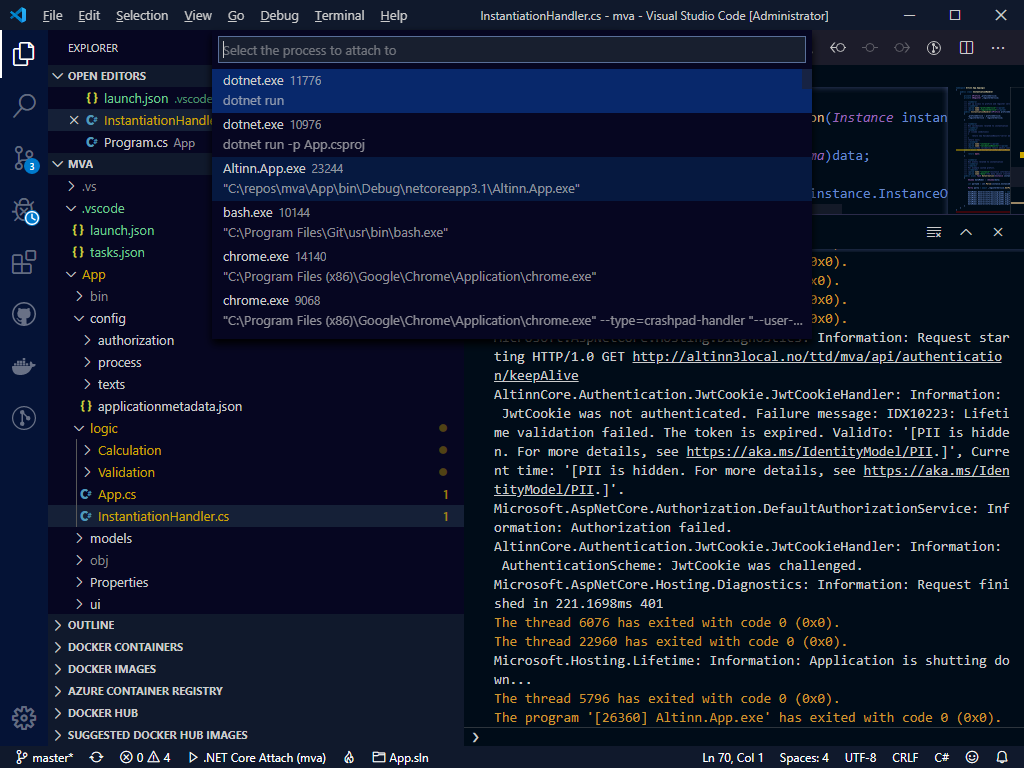This screenshot has height=768, width=1024.
Task: Open the Manage gear menu
Action: pos(24,717)
